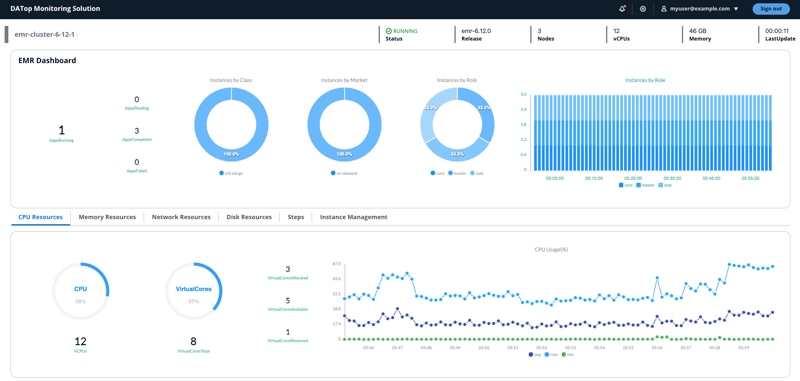Toggle core legend under role donut chart
This screenshot has width=800, height=381.
tap(438, 173)
